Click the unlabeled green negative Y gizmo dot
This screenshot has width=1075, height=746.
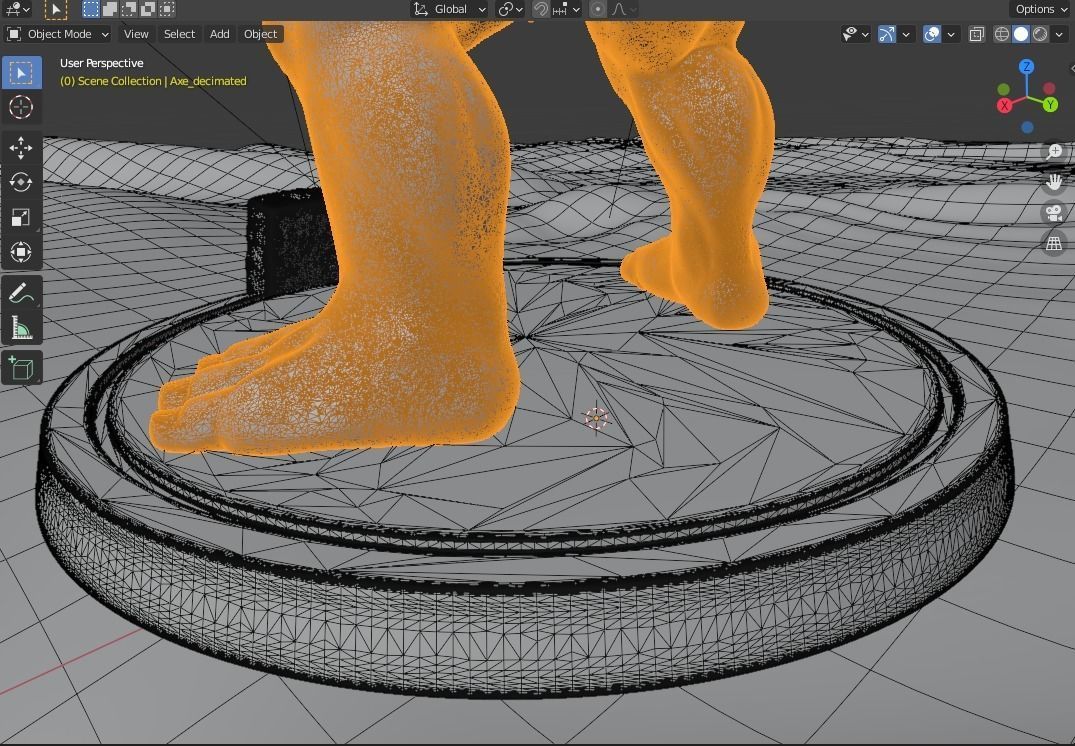click(x=1004, y=89)
